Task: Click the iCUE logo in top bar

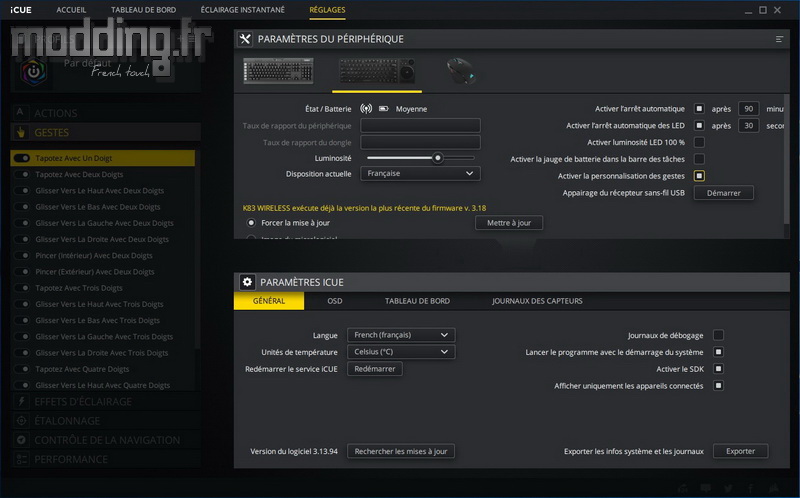Action: (21, 10)
